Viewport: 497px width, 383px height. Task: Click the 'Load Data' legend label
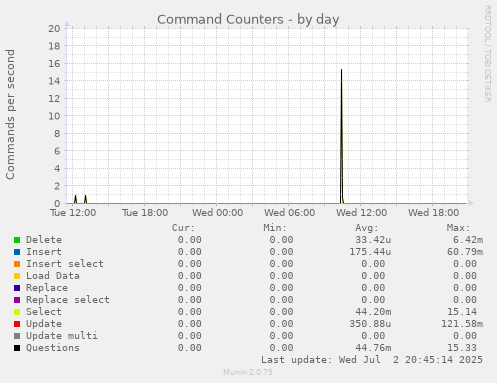click(x=53, y=276)
